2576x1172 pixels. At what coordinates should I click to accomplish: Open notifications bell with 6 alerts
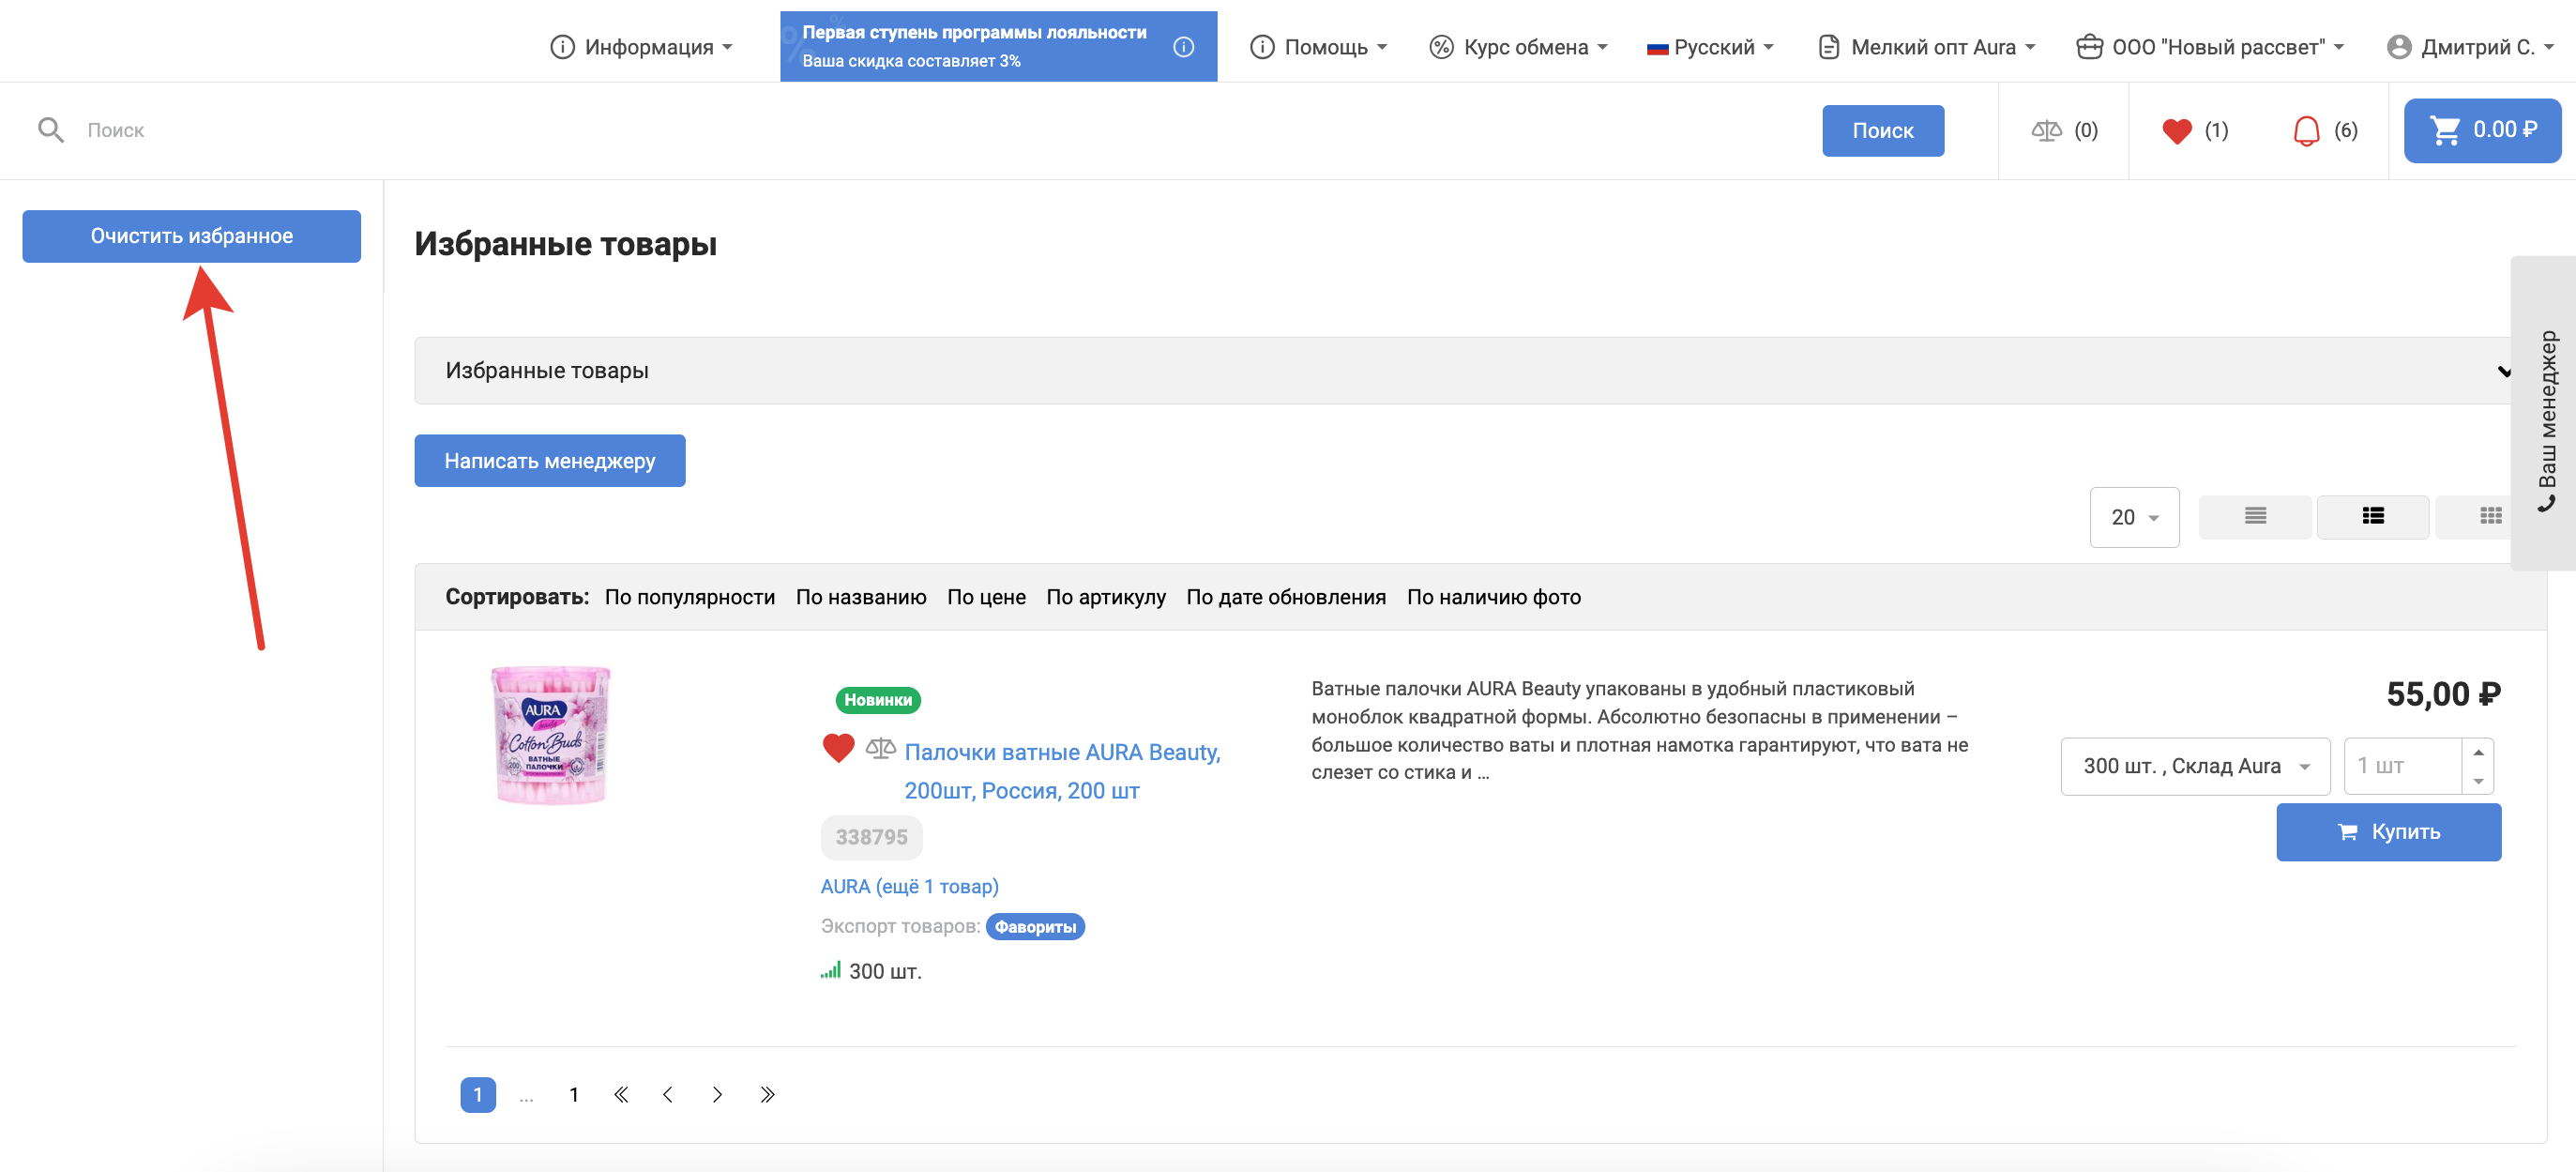click(x=2306, y=131)
